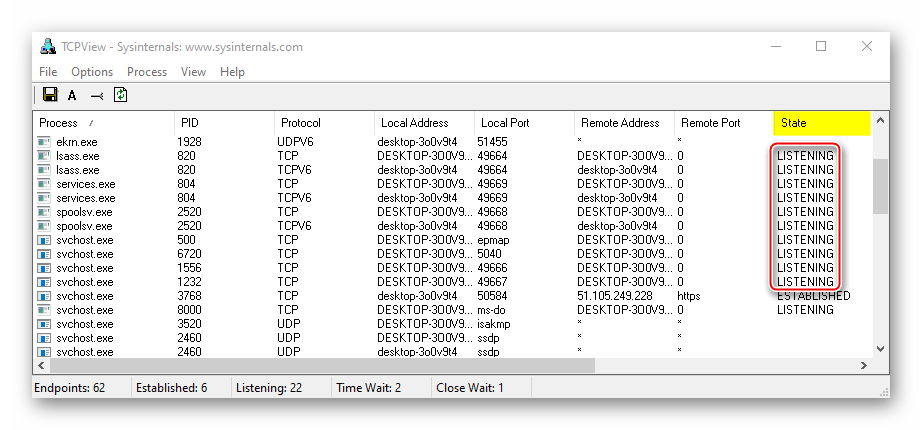Open the Help menu
922x430 pixels.
click(x=232, y=72)
